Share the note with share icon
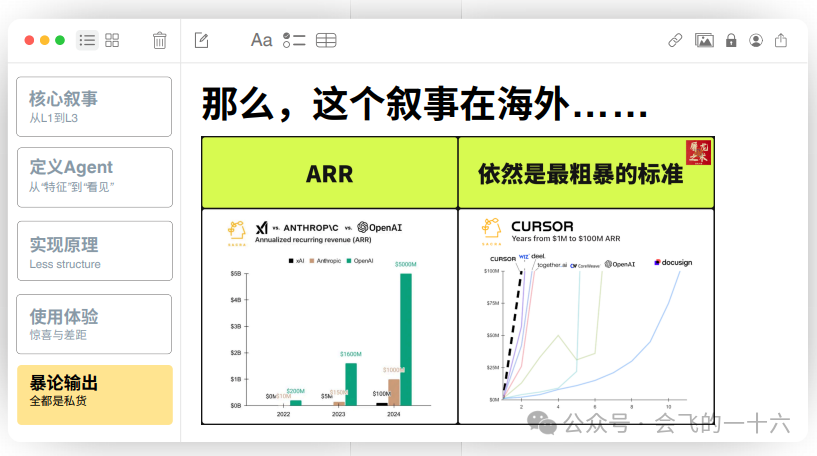 tap(781, 40)
